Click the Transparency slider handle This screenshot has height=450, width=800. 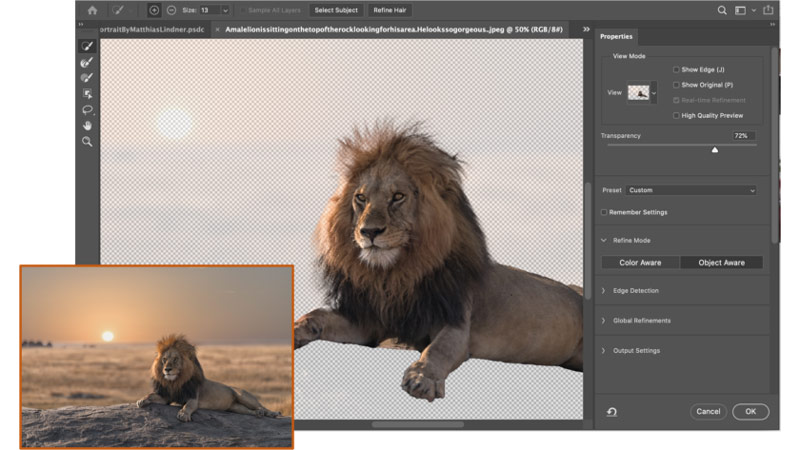pyautogui.click(x=714, y=149)
